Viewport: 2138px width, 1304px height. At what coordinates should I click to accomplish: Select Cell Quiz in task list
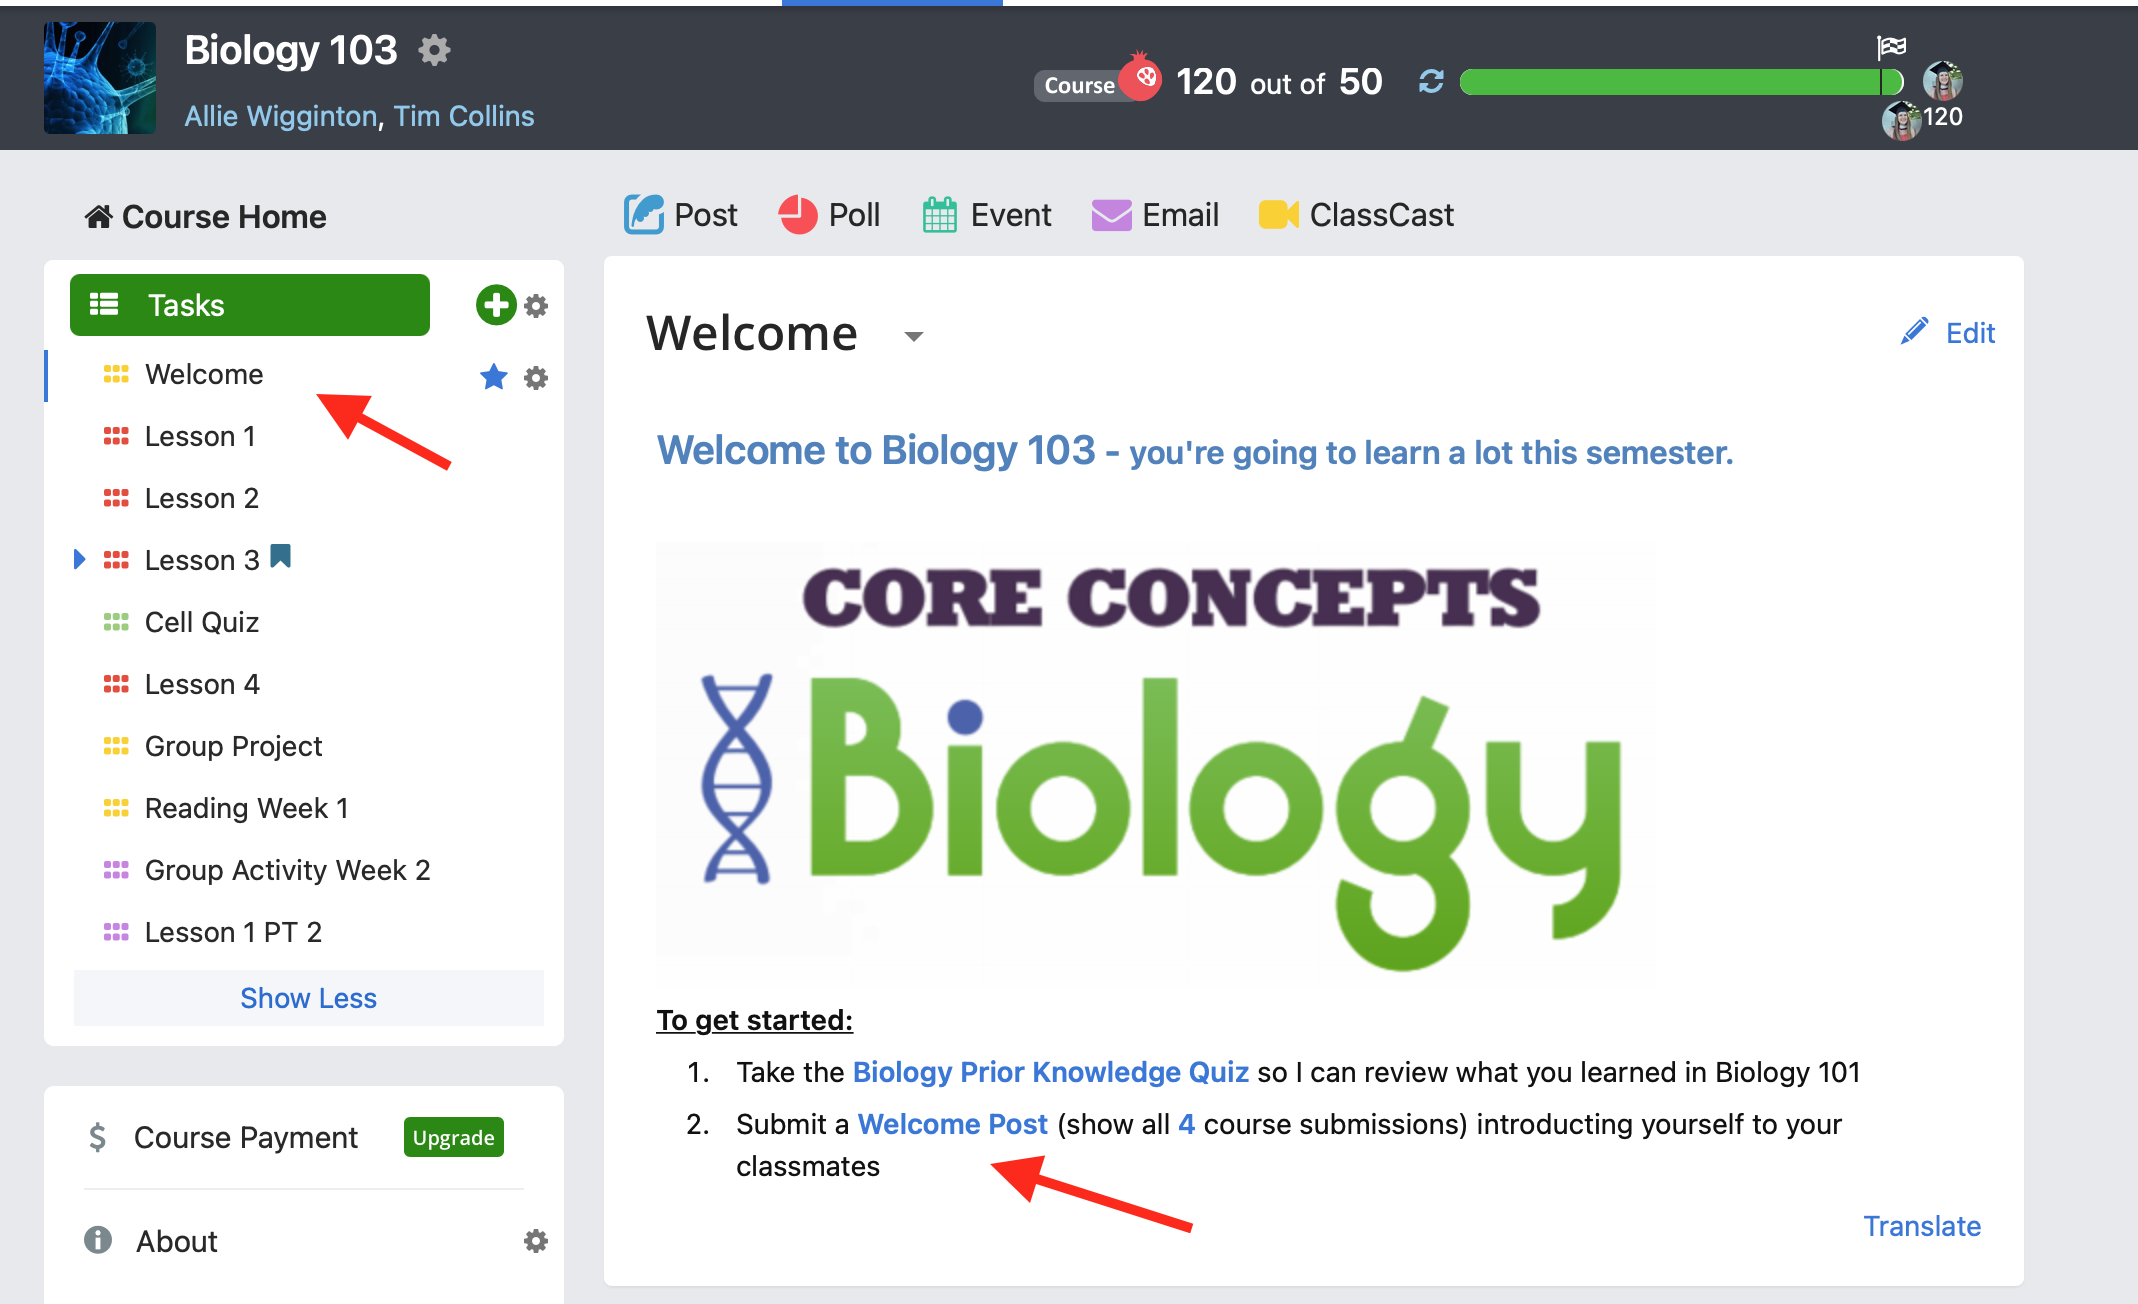(x=202, y=622)
